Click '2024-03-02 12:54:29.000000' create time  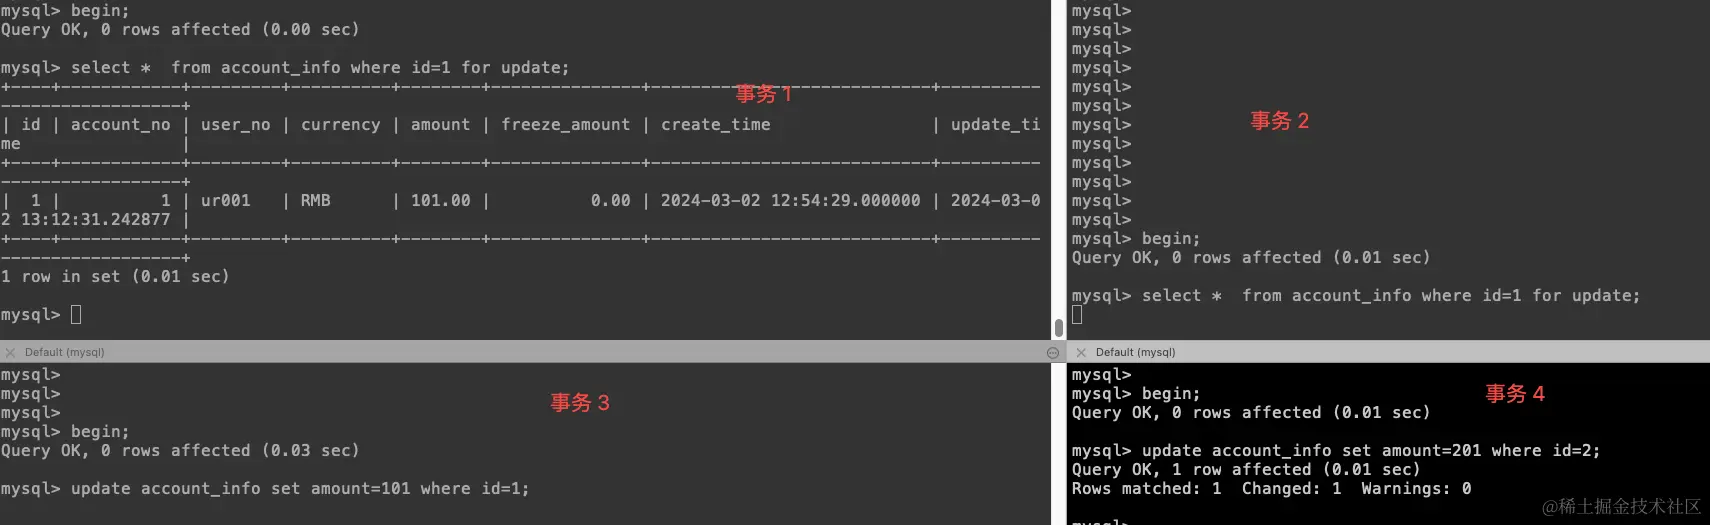coord(790,201)
